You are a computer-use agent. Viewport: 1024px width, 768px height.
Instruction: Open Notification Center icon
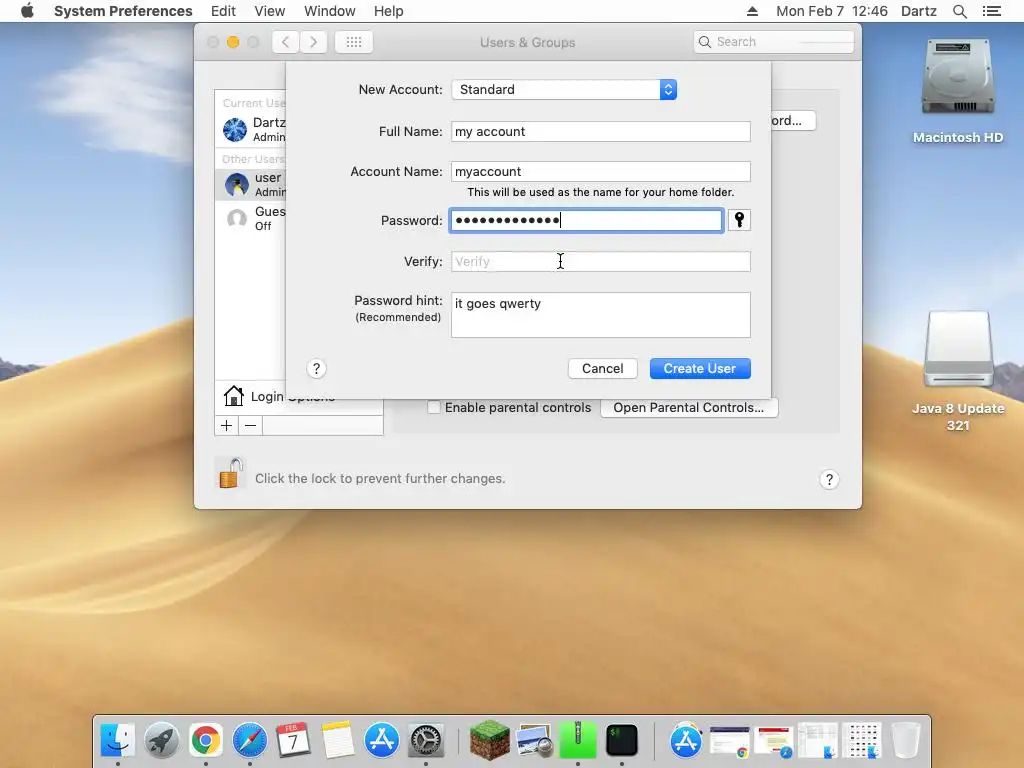(992, 11)
